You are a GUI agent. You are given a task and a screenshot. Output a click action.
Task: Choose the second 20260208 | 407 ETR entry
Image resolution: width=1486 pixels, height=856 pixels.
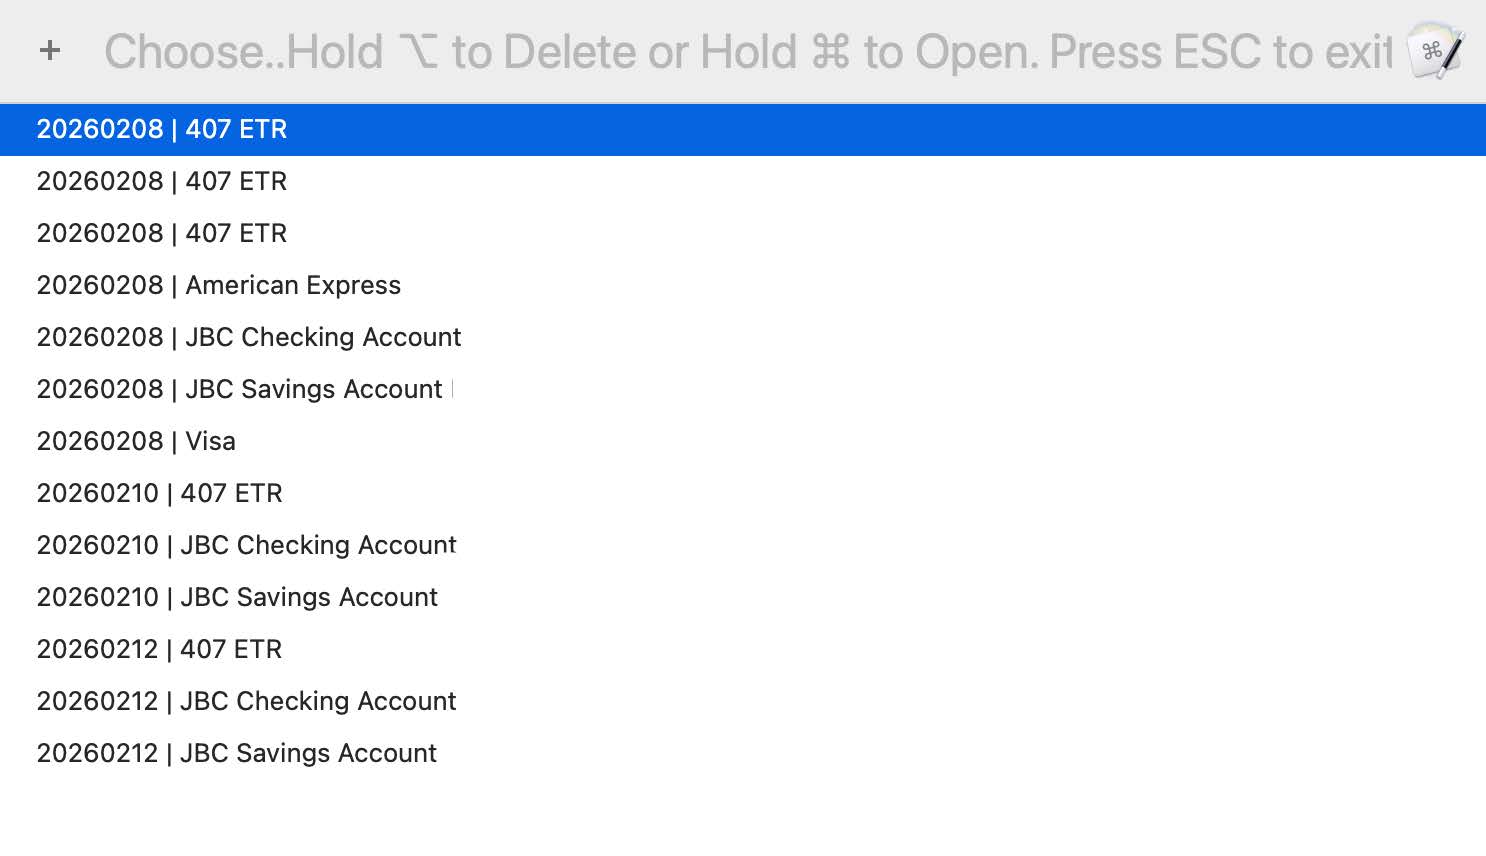[x=162, y=182]
